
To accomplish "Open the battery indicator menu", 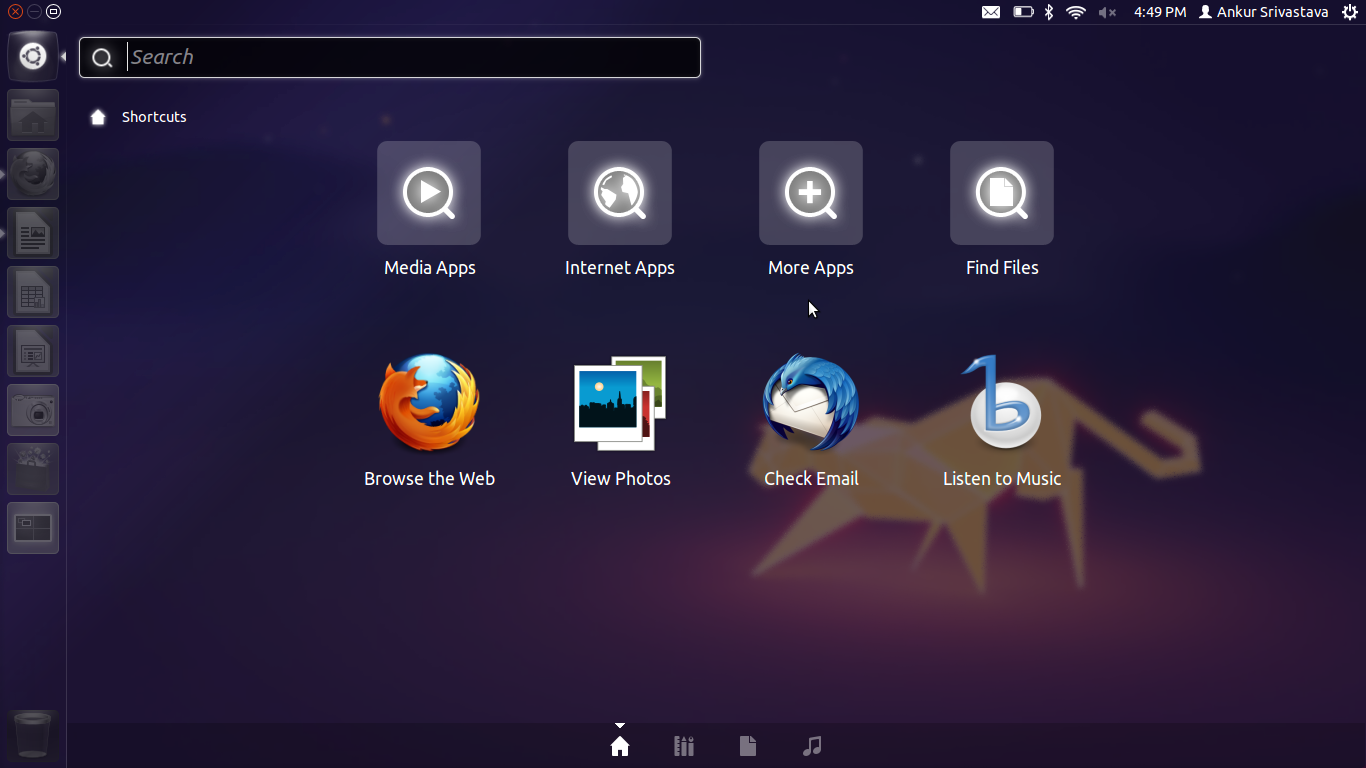I will [x=1022, y=12].
